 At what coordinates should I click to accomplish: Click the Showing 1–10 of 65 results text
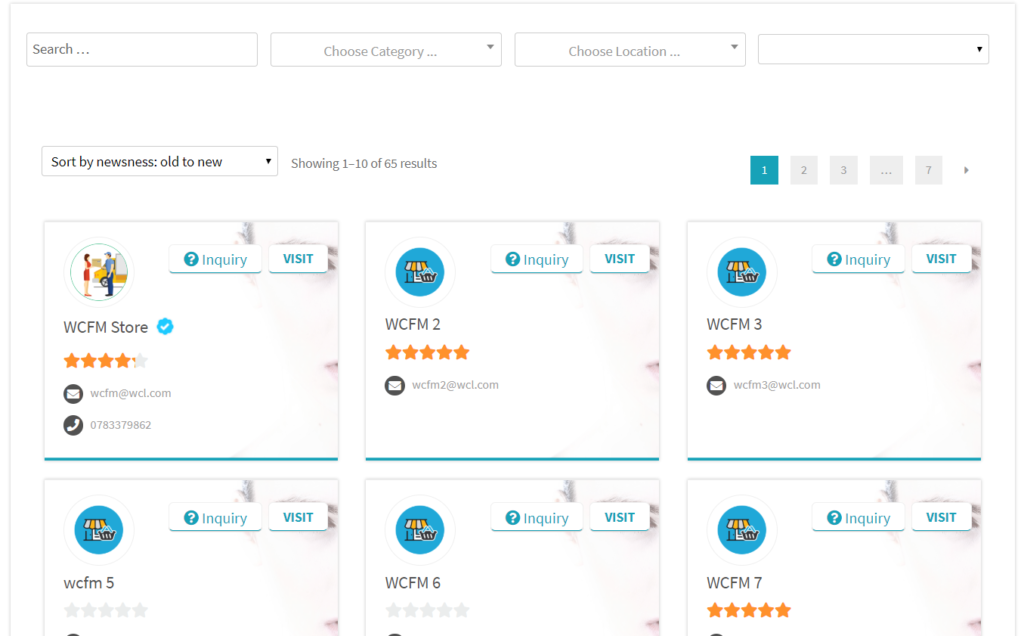click(364, 163)
